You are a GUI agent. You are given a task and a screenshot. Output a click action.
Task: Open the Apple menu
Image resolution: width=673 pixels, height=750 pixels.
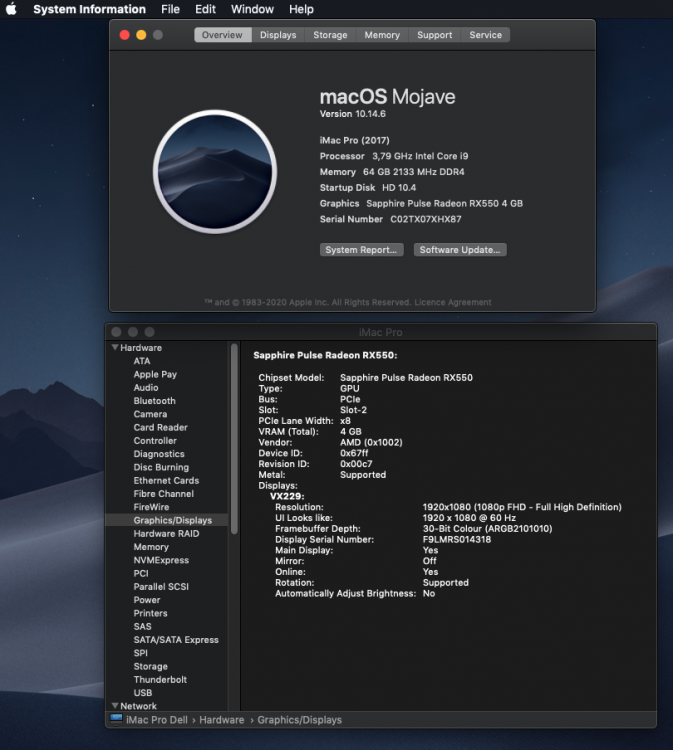pyautogui.click(x=11, y=9)
